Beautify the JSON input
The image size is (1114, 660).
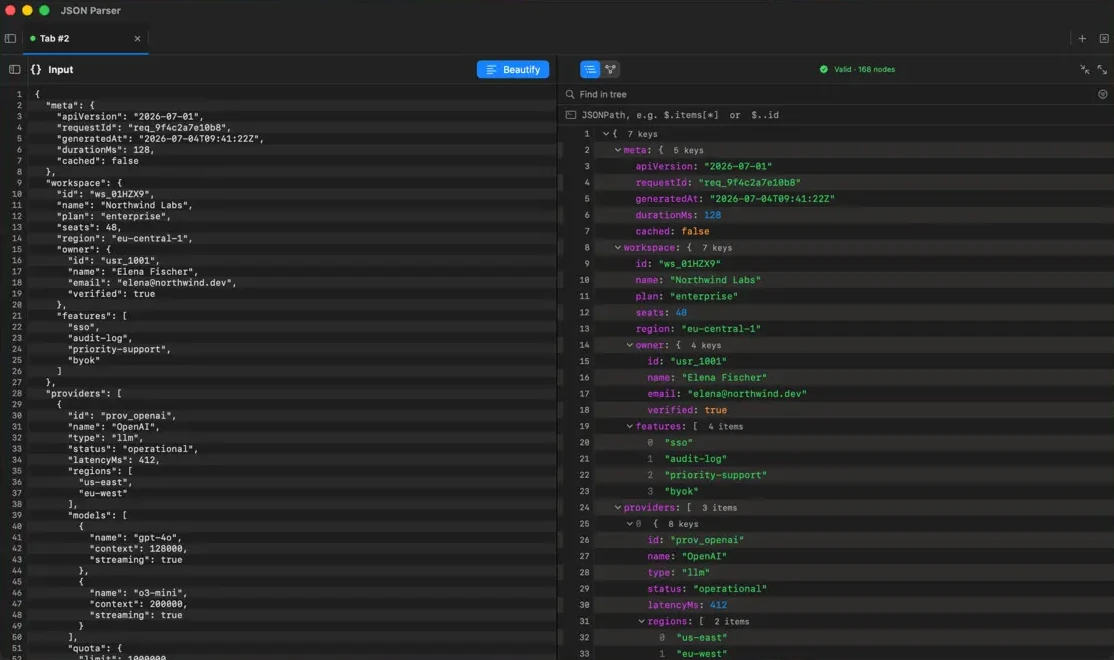512,70
